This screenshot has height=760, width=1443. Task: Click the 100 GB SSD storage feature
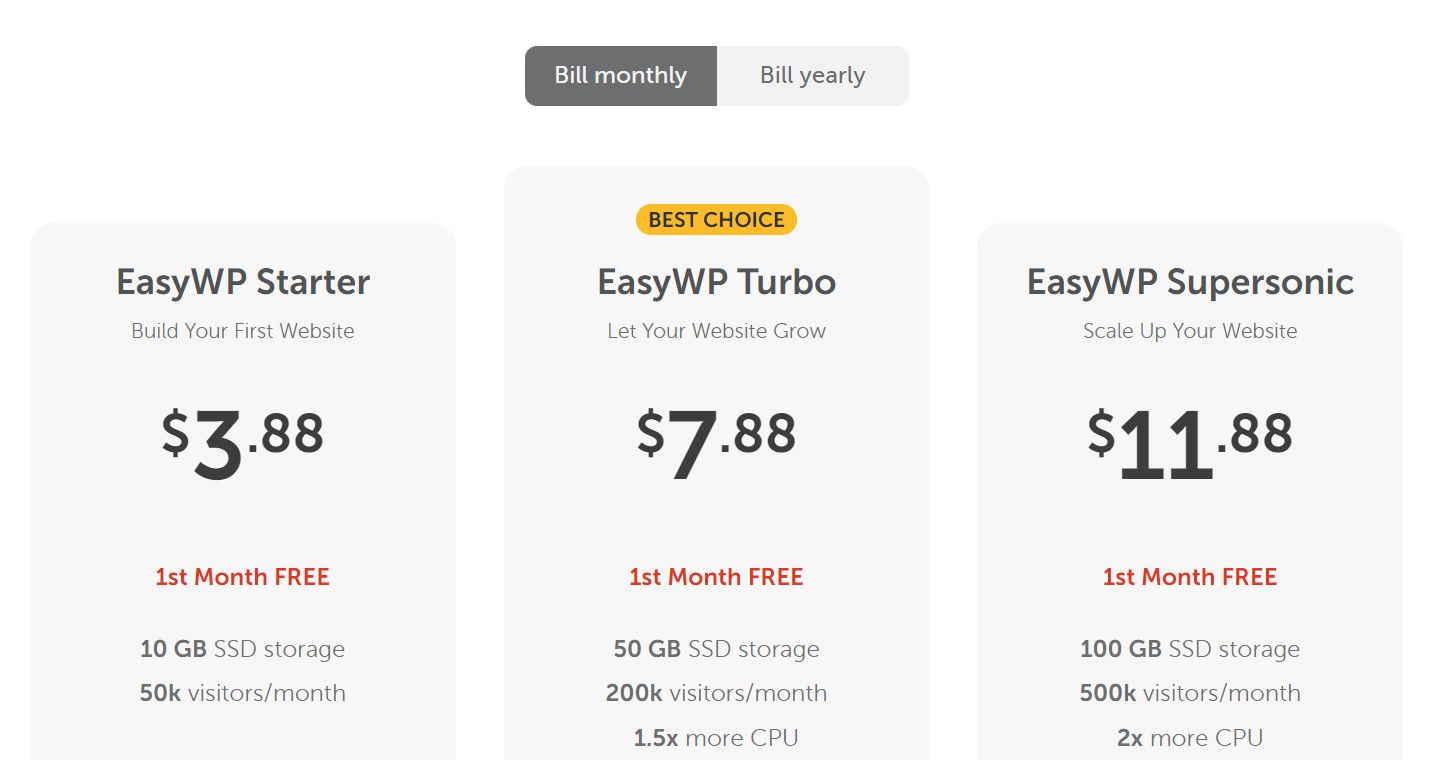click(x=1190, y=649)
